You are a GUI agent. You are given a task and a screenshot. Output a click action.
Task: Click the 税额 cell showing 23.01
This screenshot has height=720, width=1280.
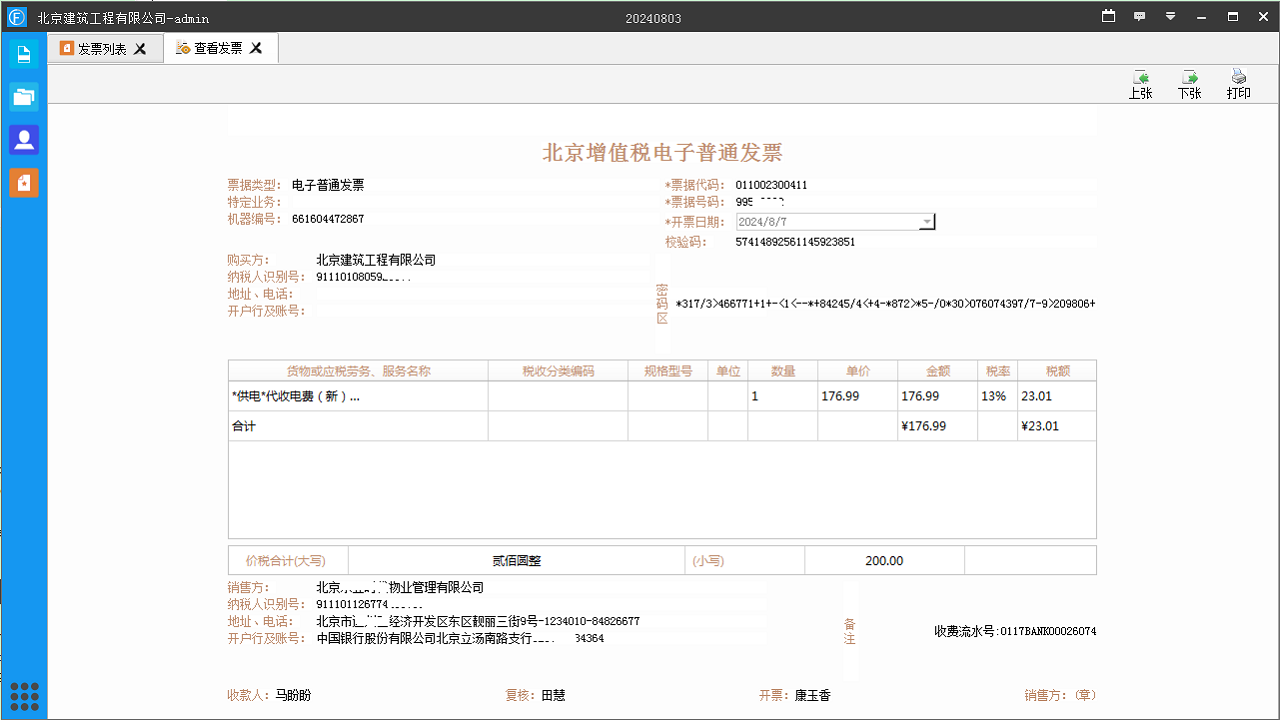click(x=1057, y=396)
